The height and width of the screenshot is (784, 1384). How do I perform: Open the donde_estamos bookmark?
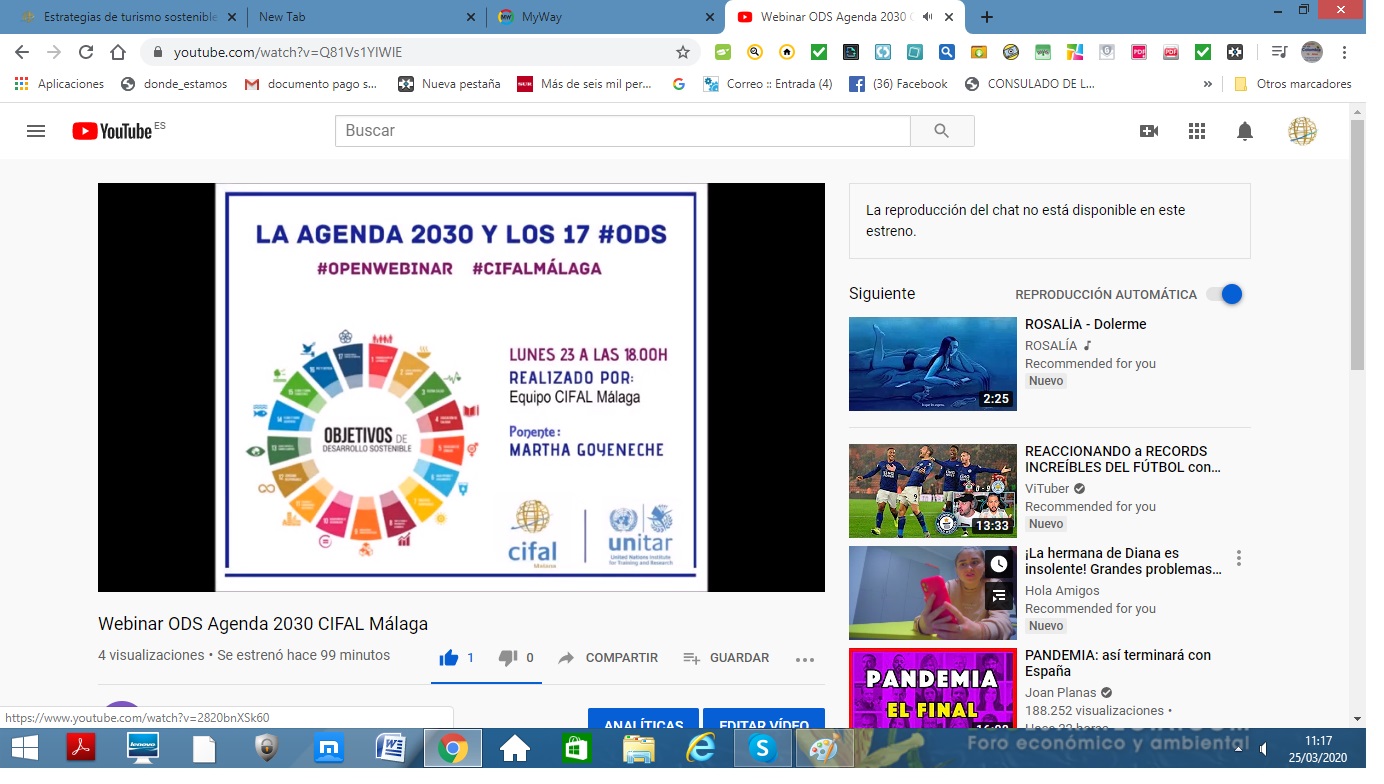point(174,84)
